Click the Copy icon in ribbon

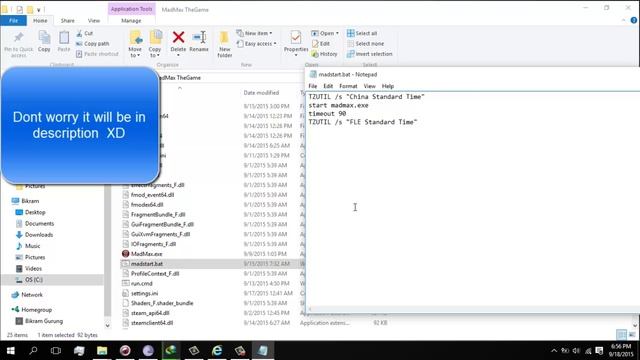(x=44, y=38)
